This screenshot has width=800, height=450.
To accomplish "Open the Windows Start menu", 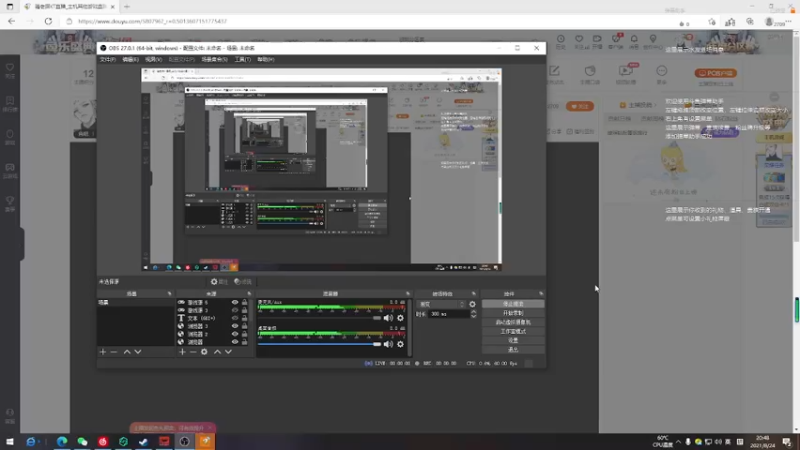I will (x=10, y=441).
